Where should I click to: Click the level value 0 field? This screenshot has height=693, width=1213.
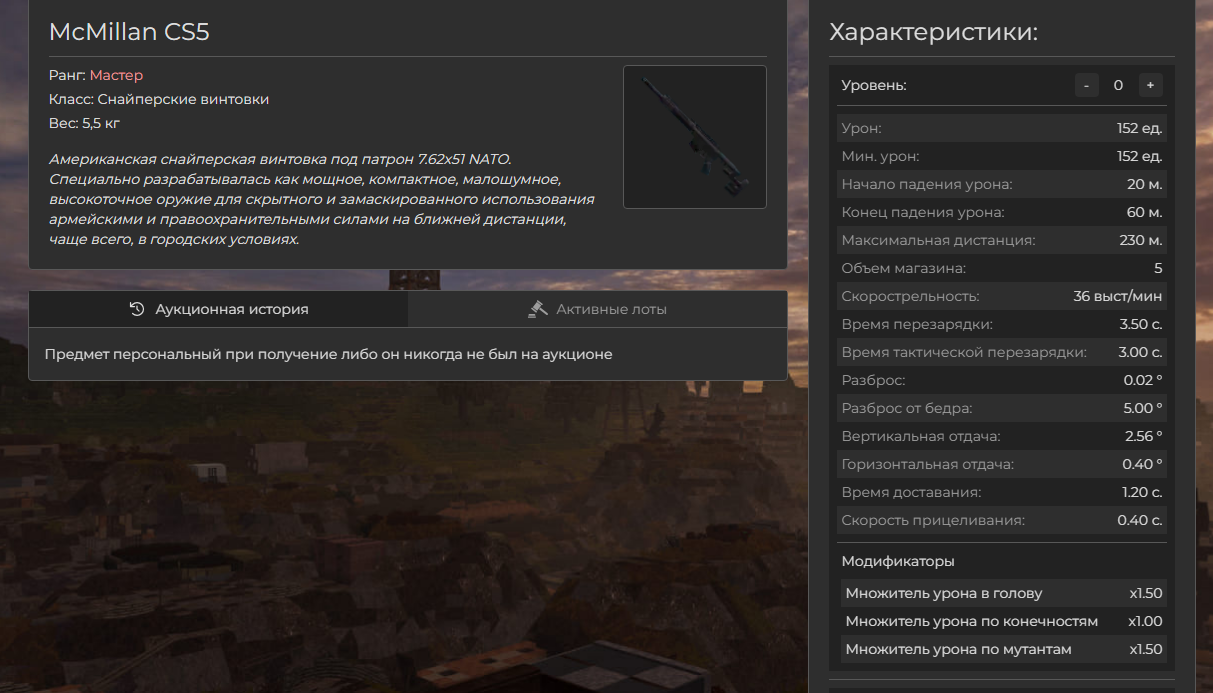[x=1118, y=85]
